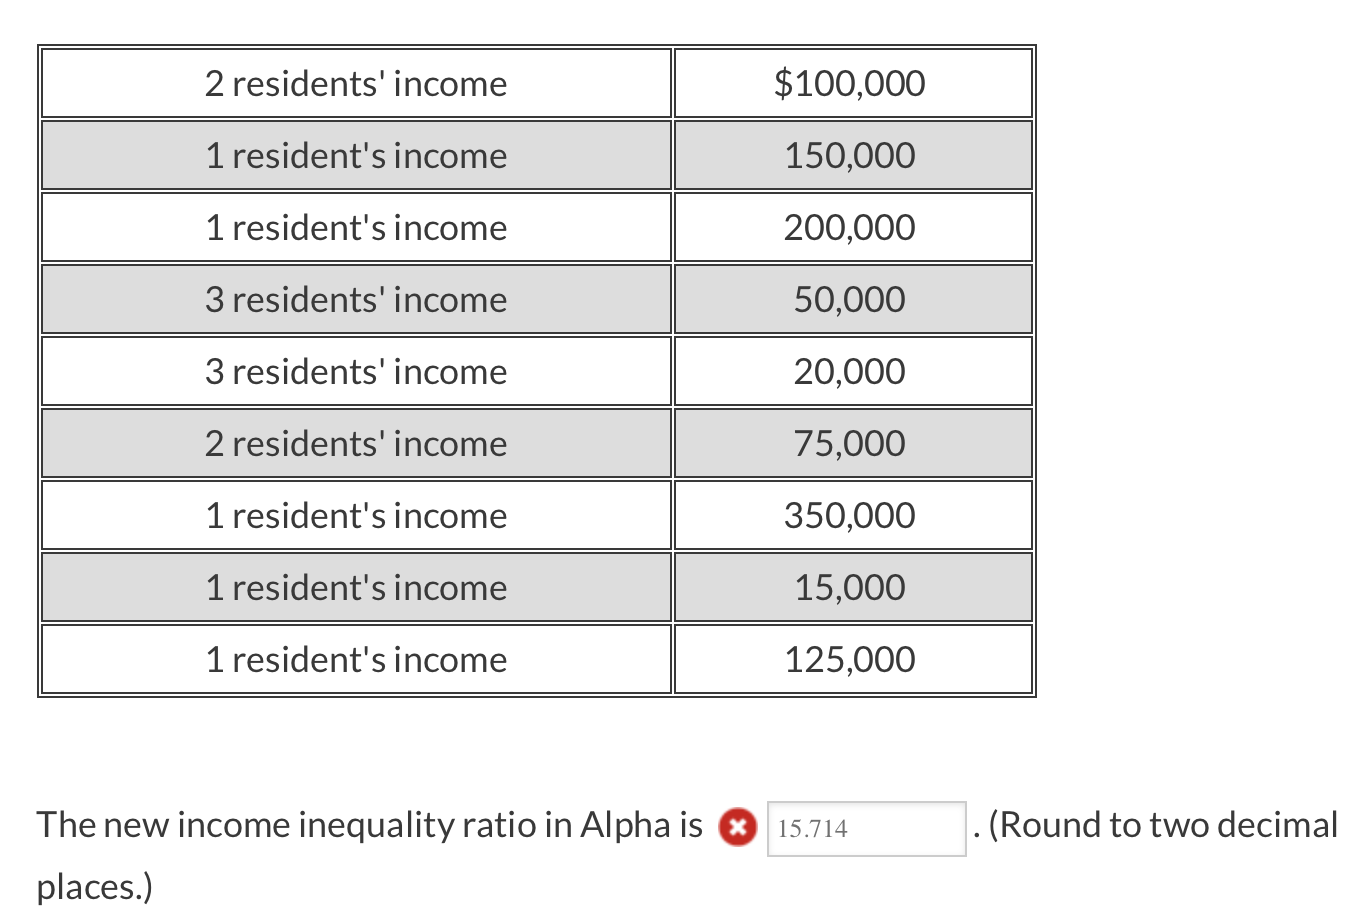Image resolution: width=1356 pixels, height=912 pixels.
Task: Select the '1 resident's income' label beside 150,000
Action: [x=356, y=155]
